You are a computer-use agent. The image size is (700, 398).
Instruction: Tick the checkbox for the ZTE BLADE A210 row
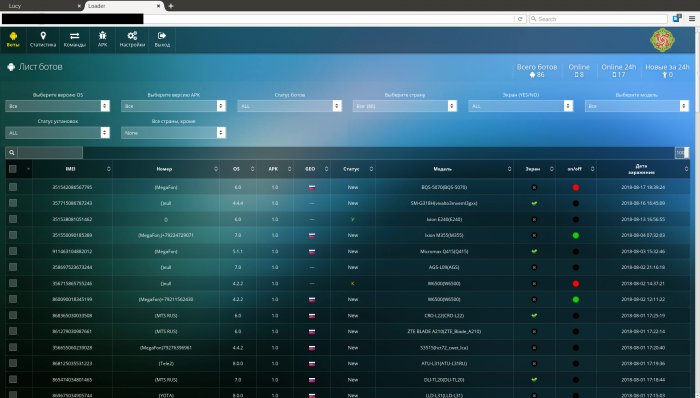(13, 331)
